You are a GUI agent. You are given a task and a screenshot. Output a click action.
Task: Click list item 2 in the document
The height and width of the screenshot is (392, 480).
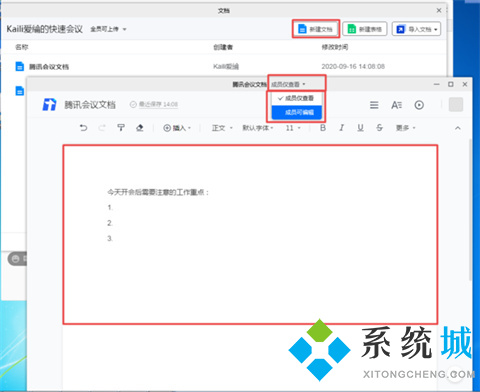[110, 223]
